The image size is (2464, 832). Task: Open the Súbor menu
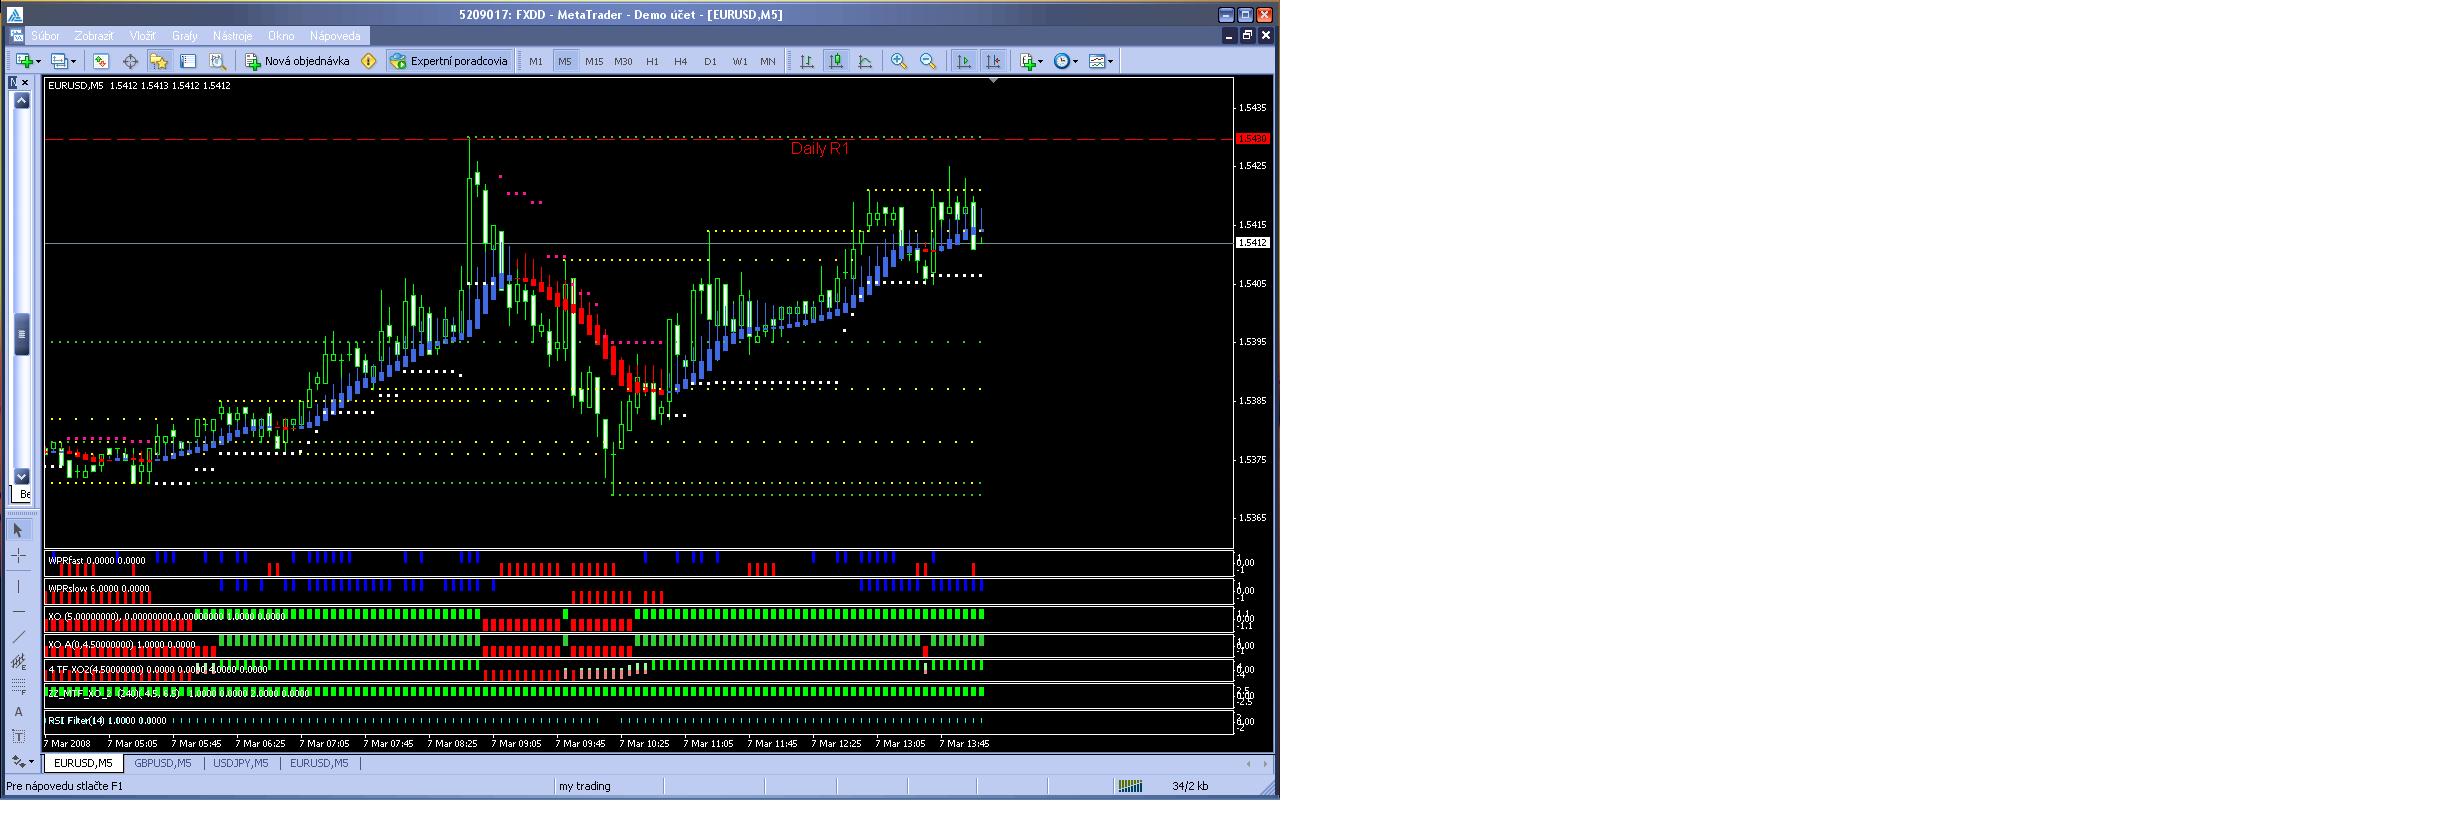coord(45,36)
